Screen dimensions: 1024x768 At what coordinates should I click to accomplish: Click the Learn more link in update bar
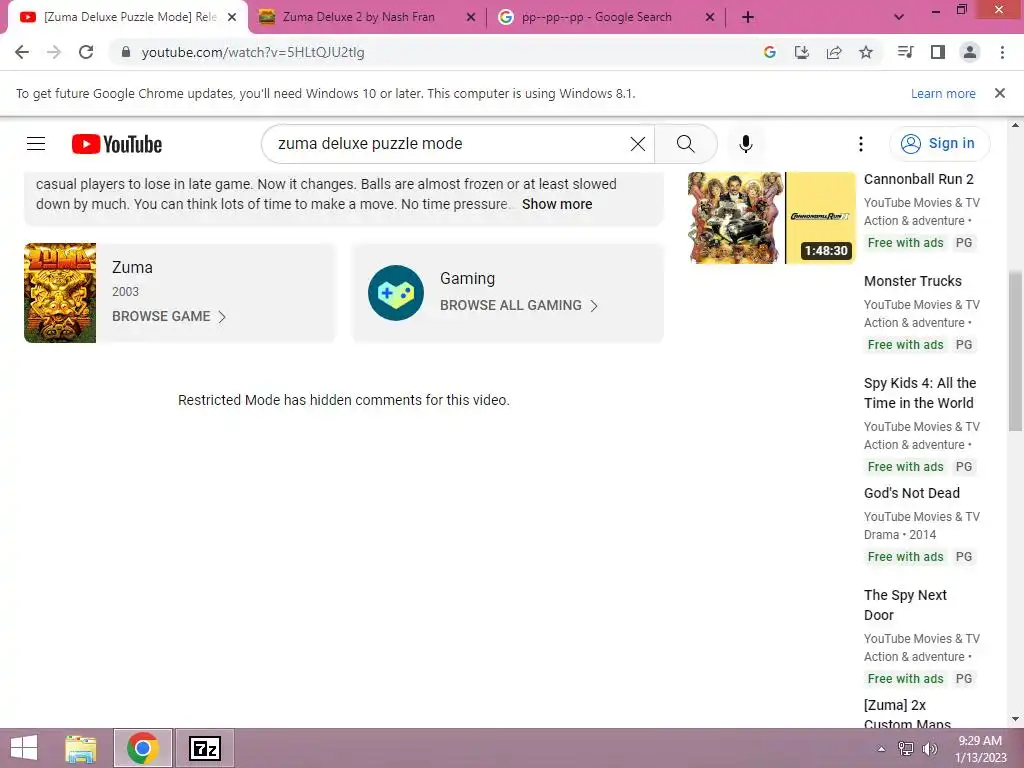[x=943, y=93]
